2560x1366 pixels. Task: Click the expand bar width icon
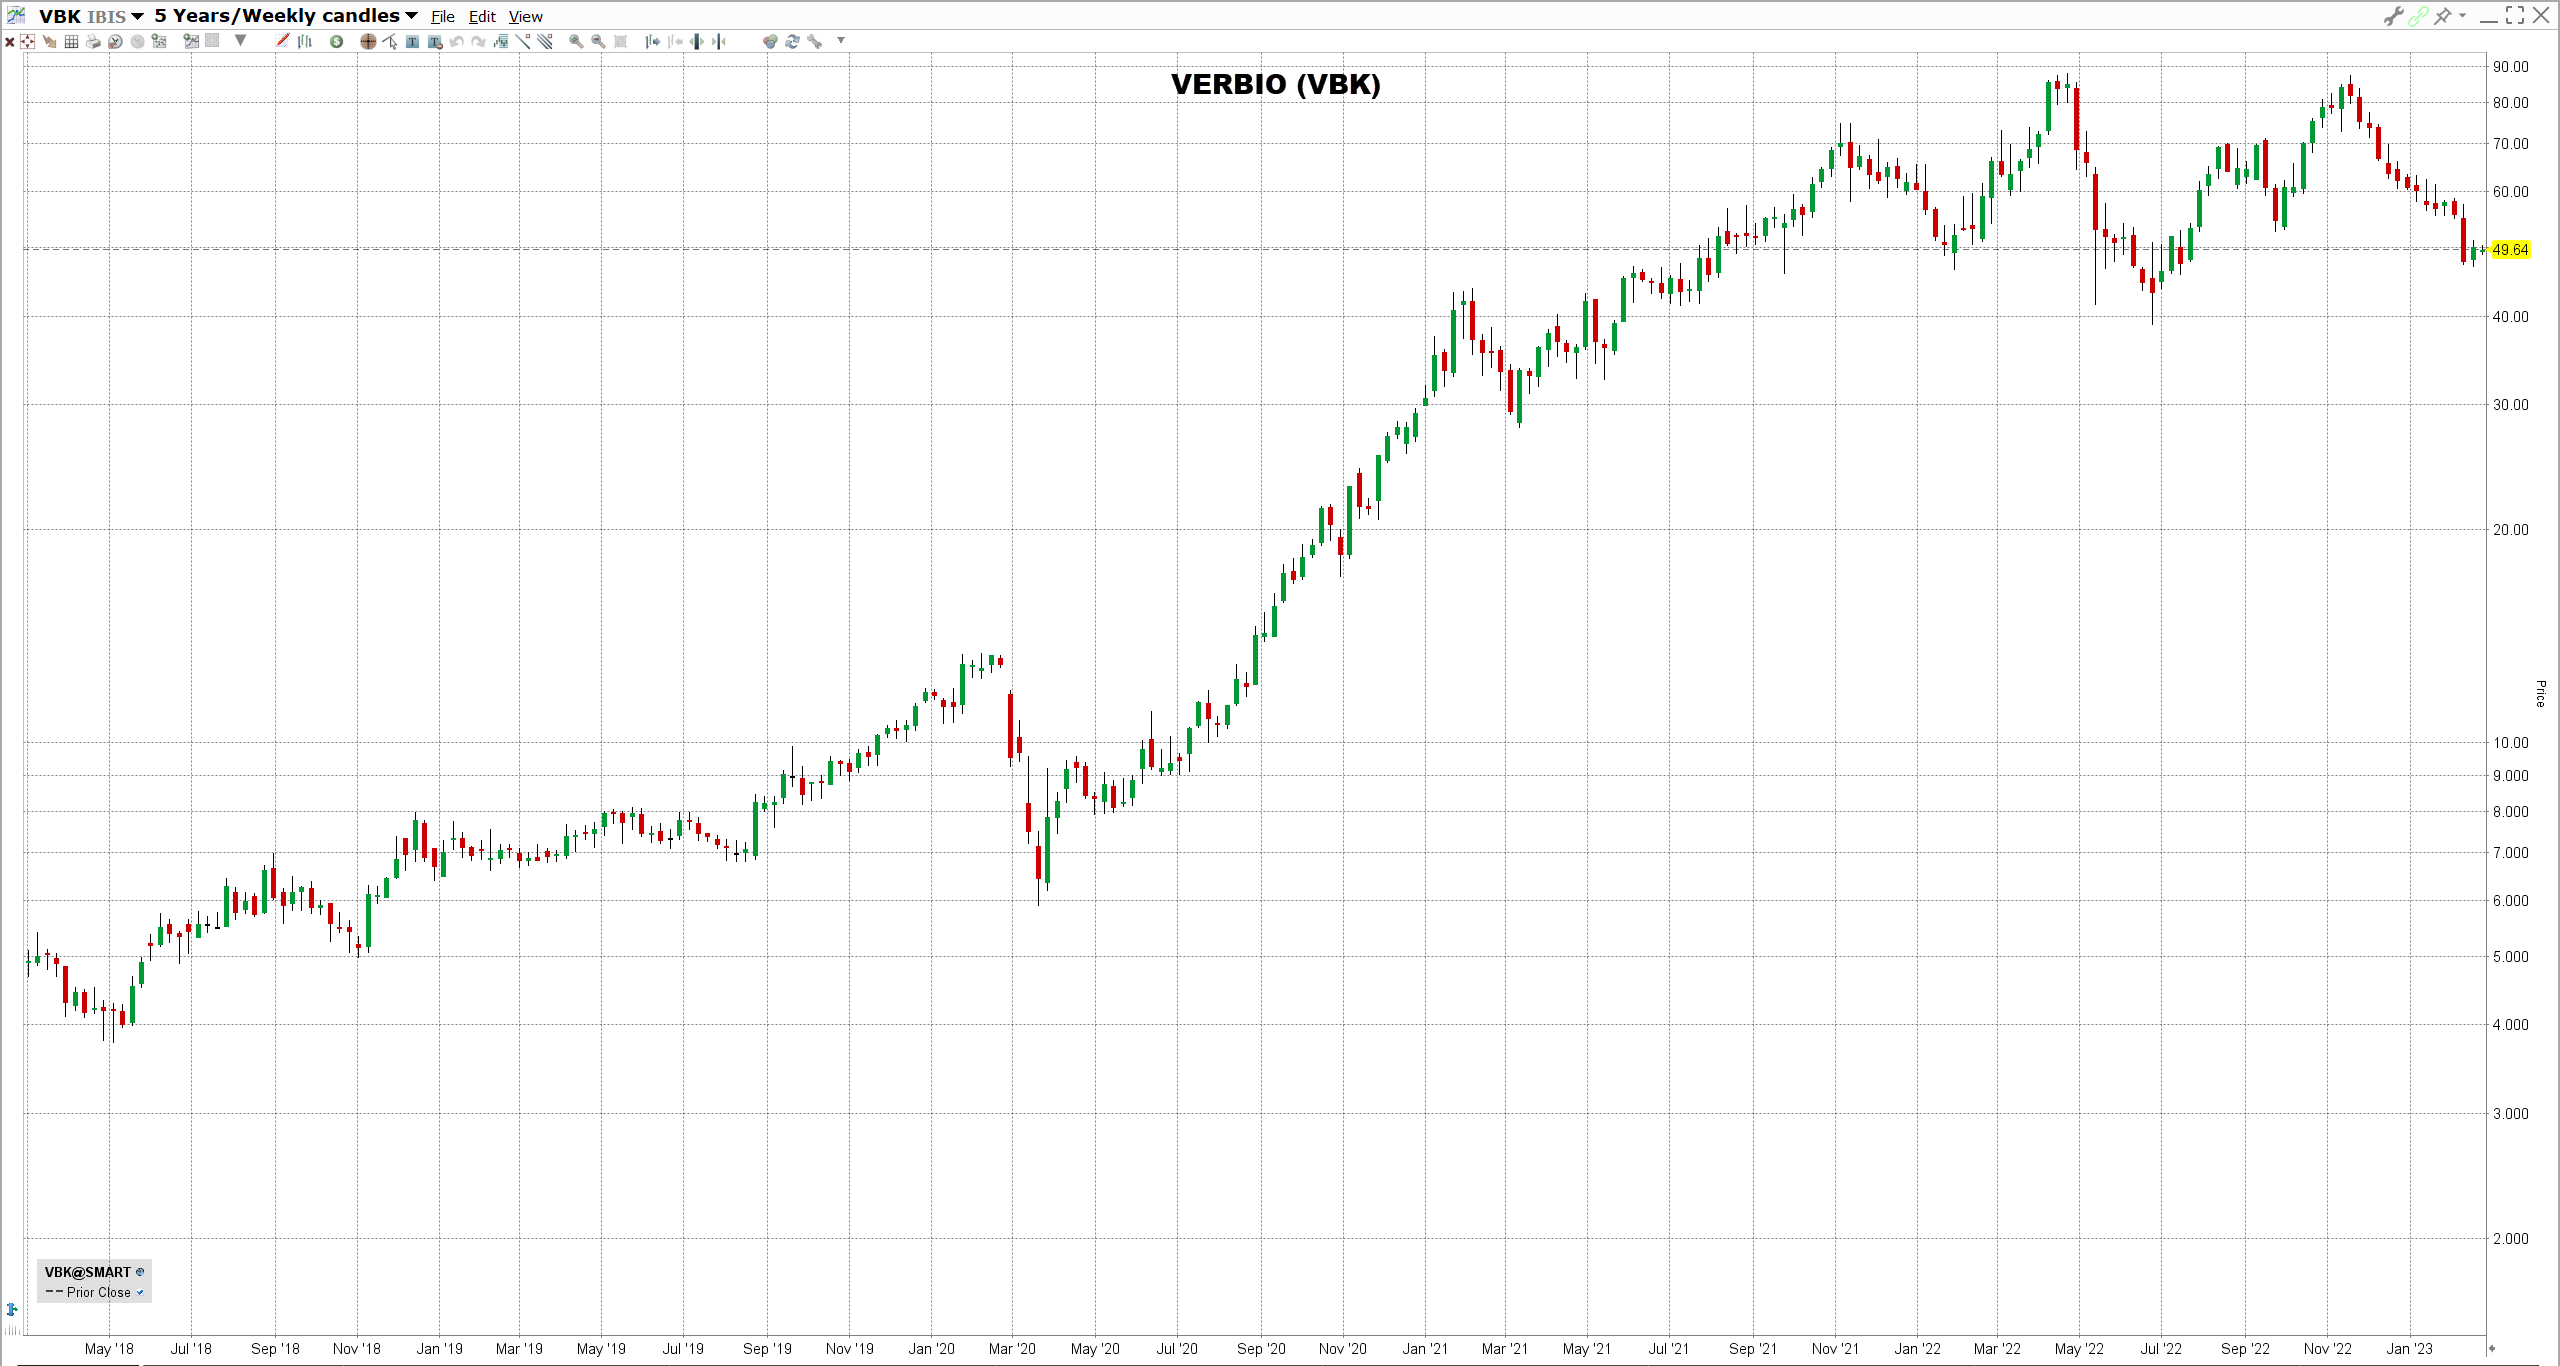[x=697, y=42]
